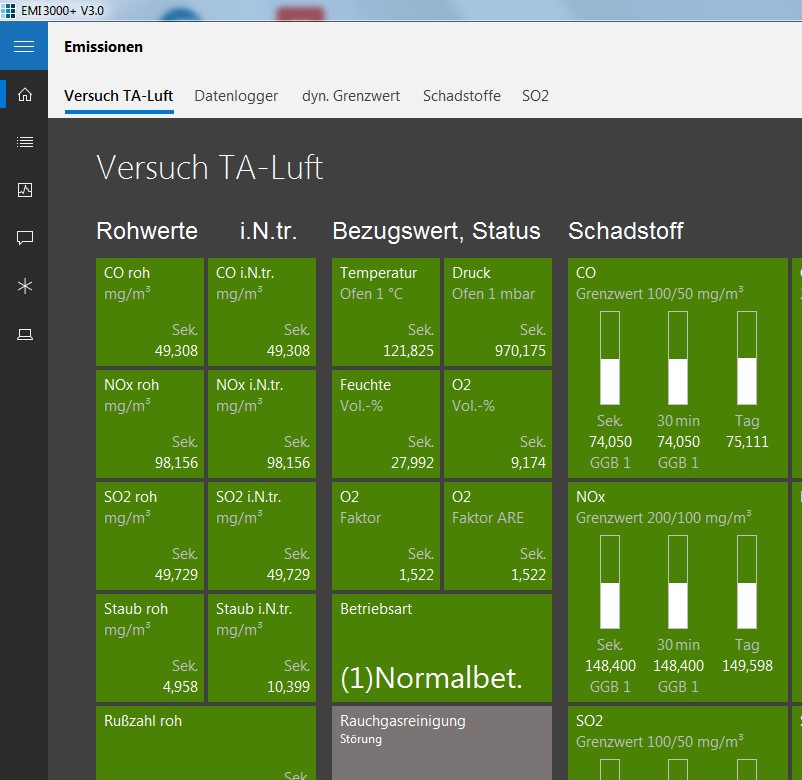Viewport: 802px width, 780px height.
Task: Click the i.N.tr. column heading
Action: coord(269,231)
